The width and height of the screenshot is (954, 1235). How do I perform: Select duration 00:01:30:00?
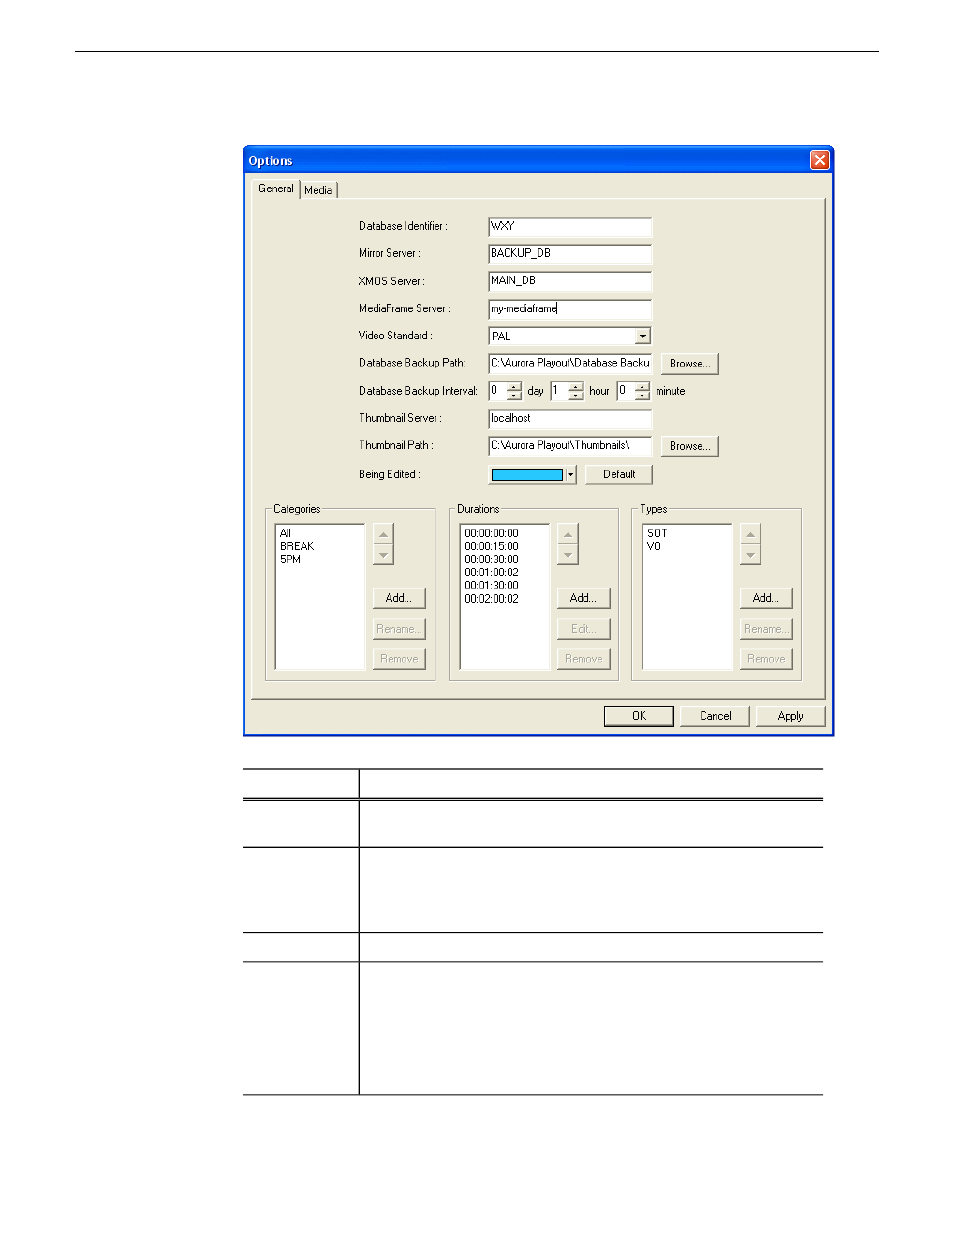pyautogui.click(x=491, y=586)
